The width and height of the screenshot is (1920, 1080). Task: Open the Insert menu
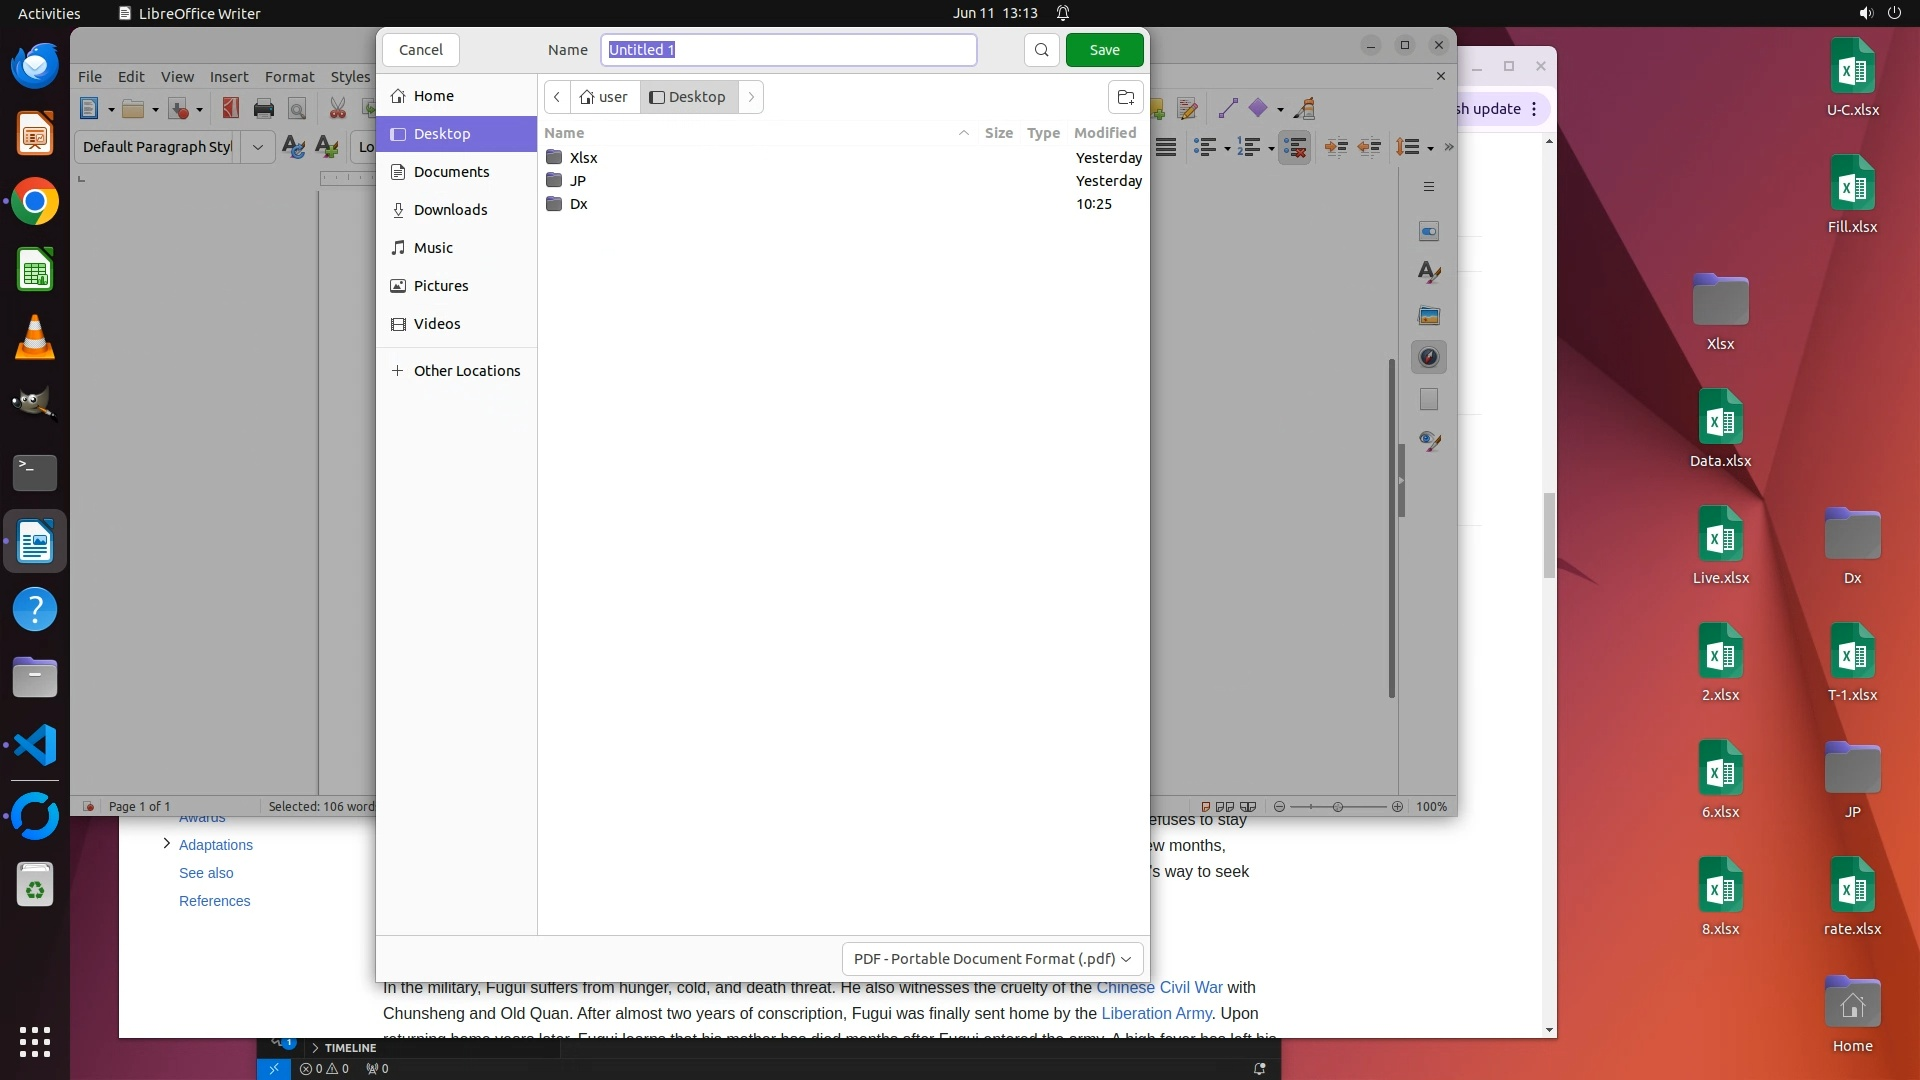pos(228,77)
